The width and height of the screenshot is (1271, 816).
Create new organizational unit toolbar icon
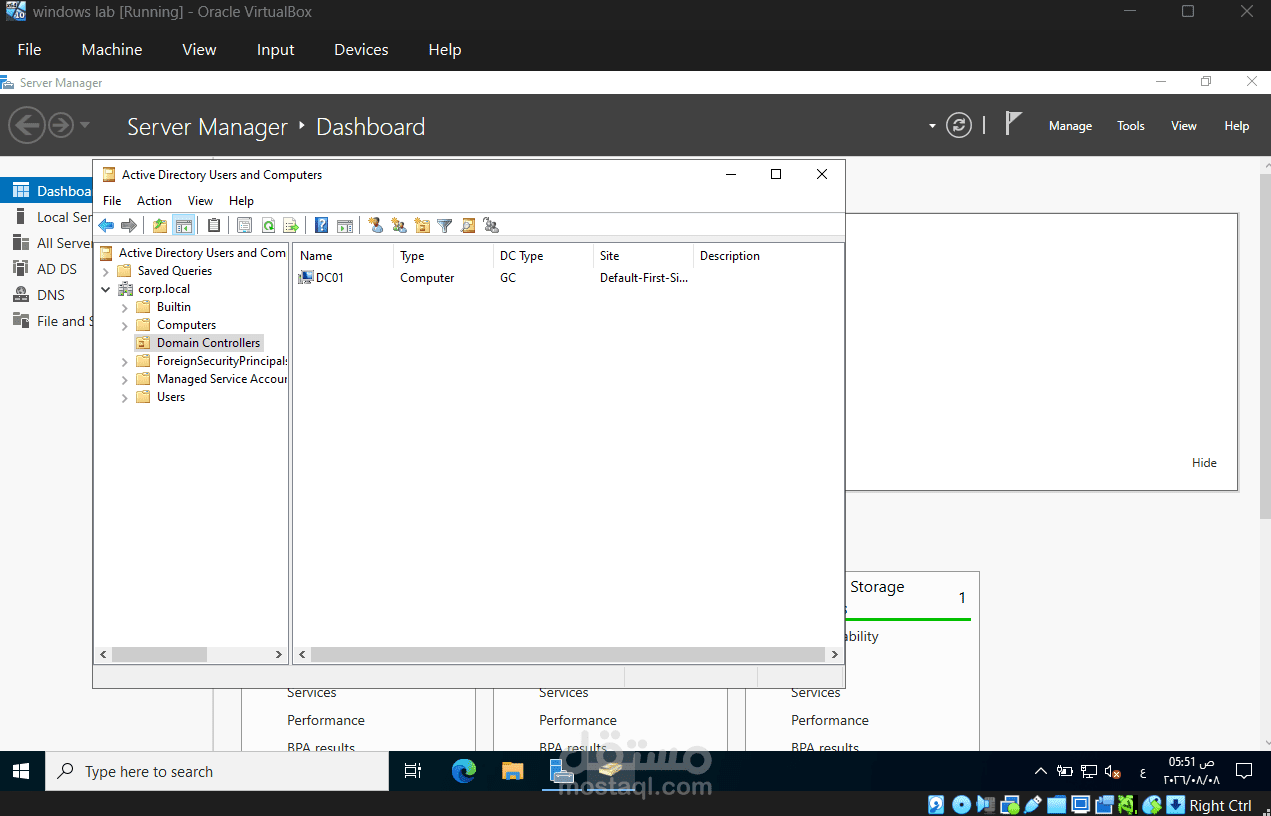coord(422,226)
